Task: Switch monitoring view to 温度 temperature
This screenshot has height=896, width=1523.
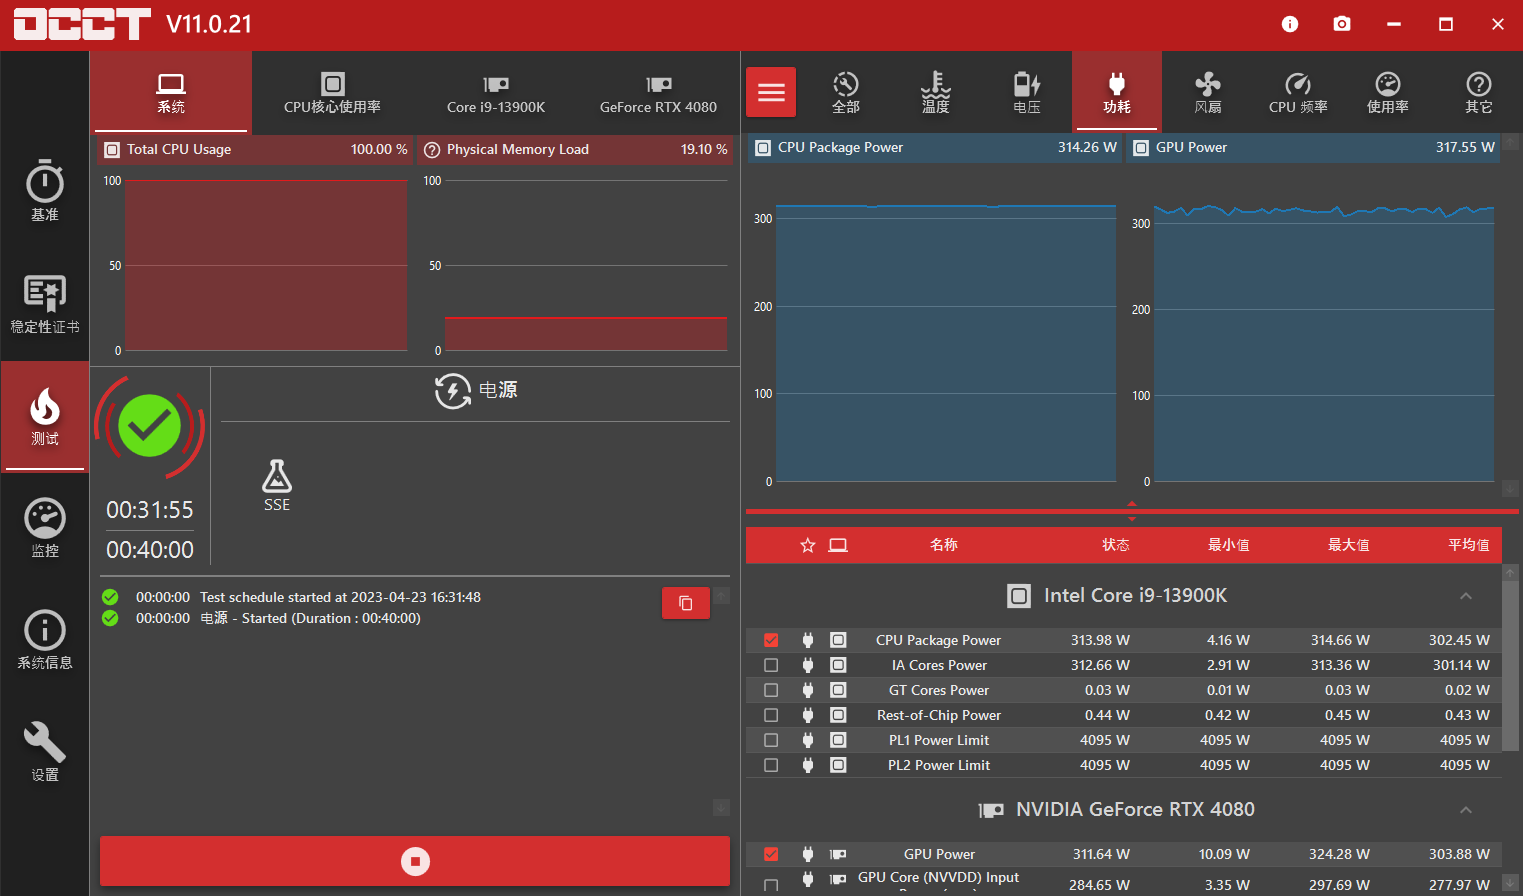Action: click(935, 91)
